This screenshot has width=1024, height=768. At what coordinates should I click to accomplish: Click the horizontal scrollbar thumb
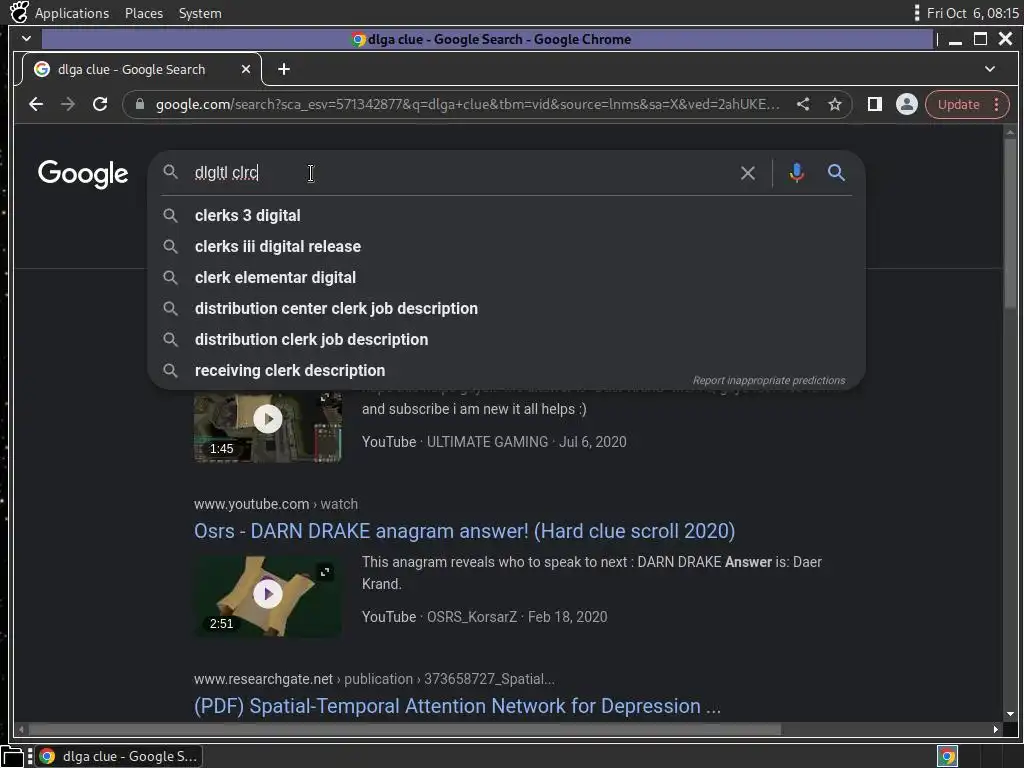tap(405, 729)
